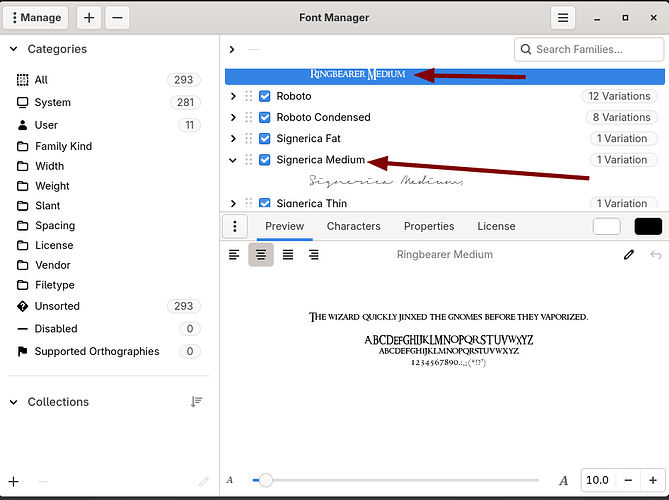Collapse the Signerica Medium family row
The width and height of the screenshot is (669, 500).
click(x=233, y=160)
